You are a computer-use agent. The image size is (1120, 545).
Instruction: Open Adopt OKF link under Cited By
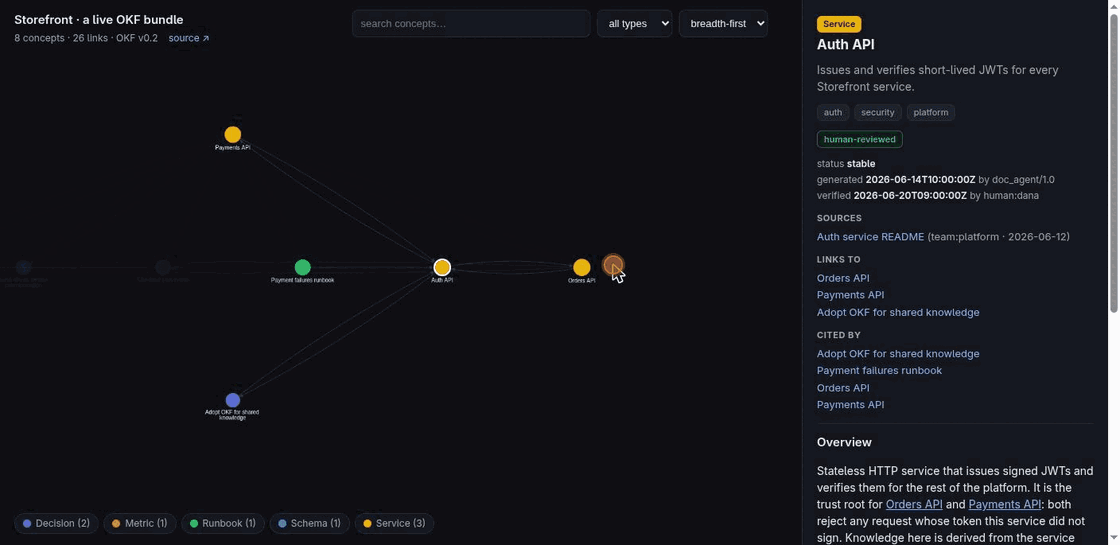click(898, 354)
